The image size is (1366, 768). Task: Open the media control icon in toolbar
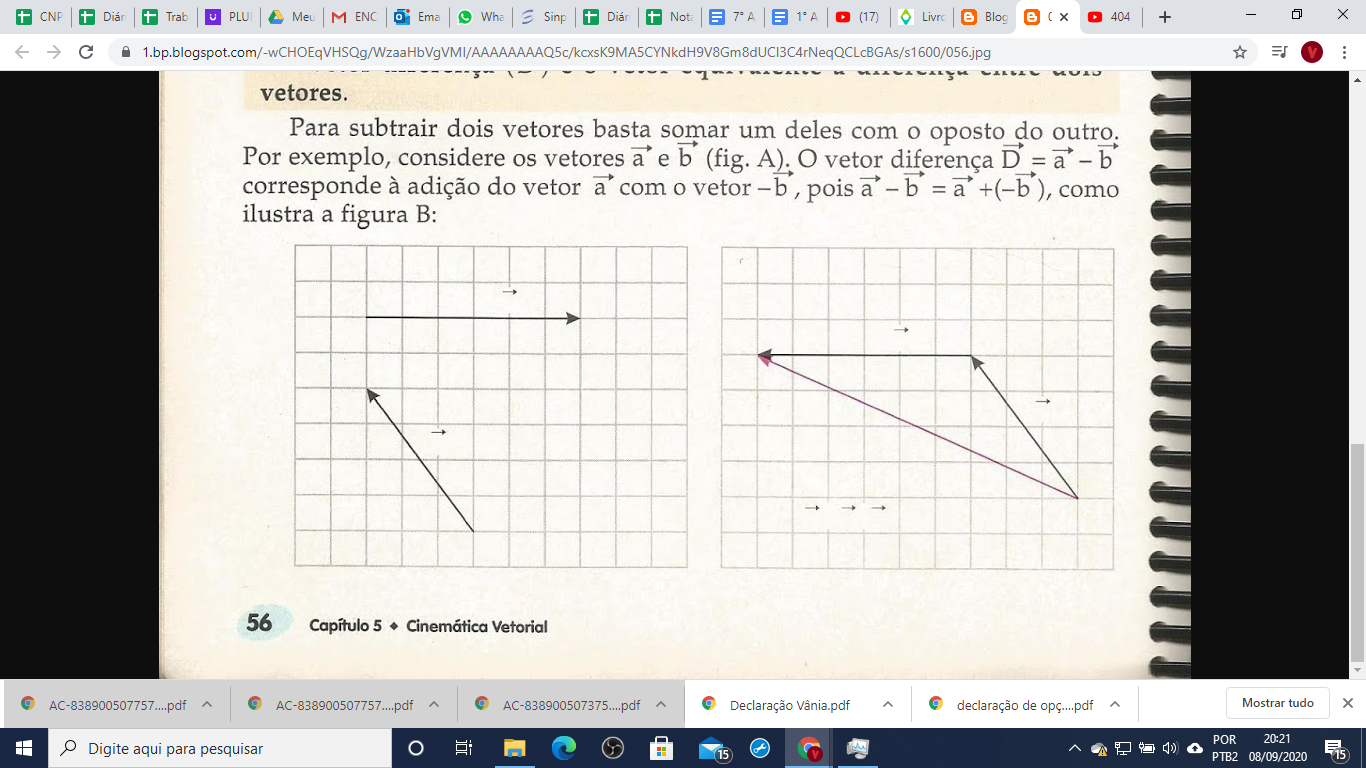tap(1278, 52)
